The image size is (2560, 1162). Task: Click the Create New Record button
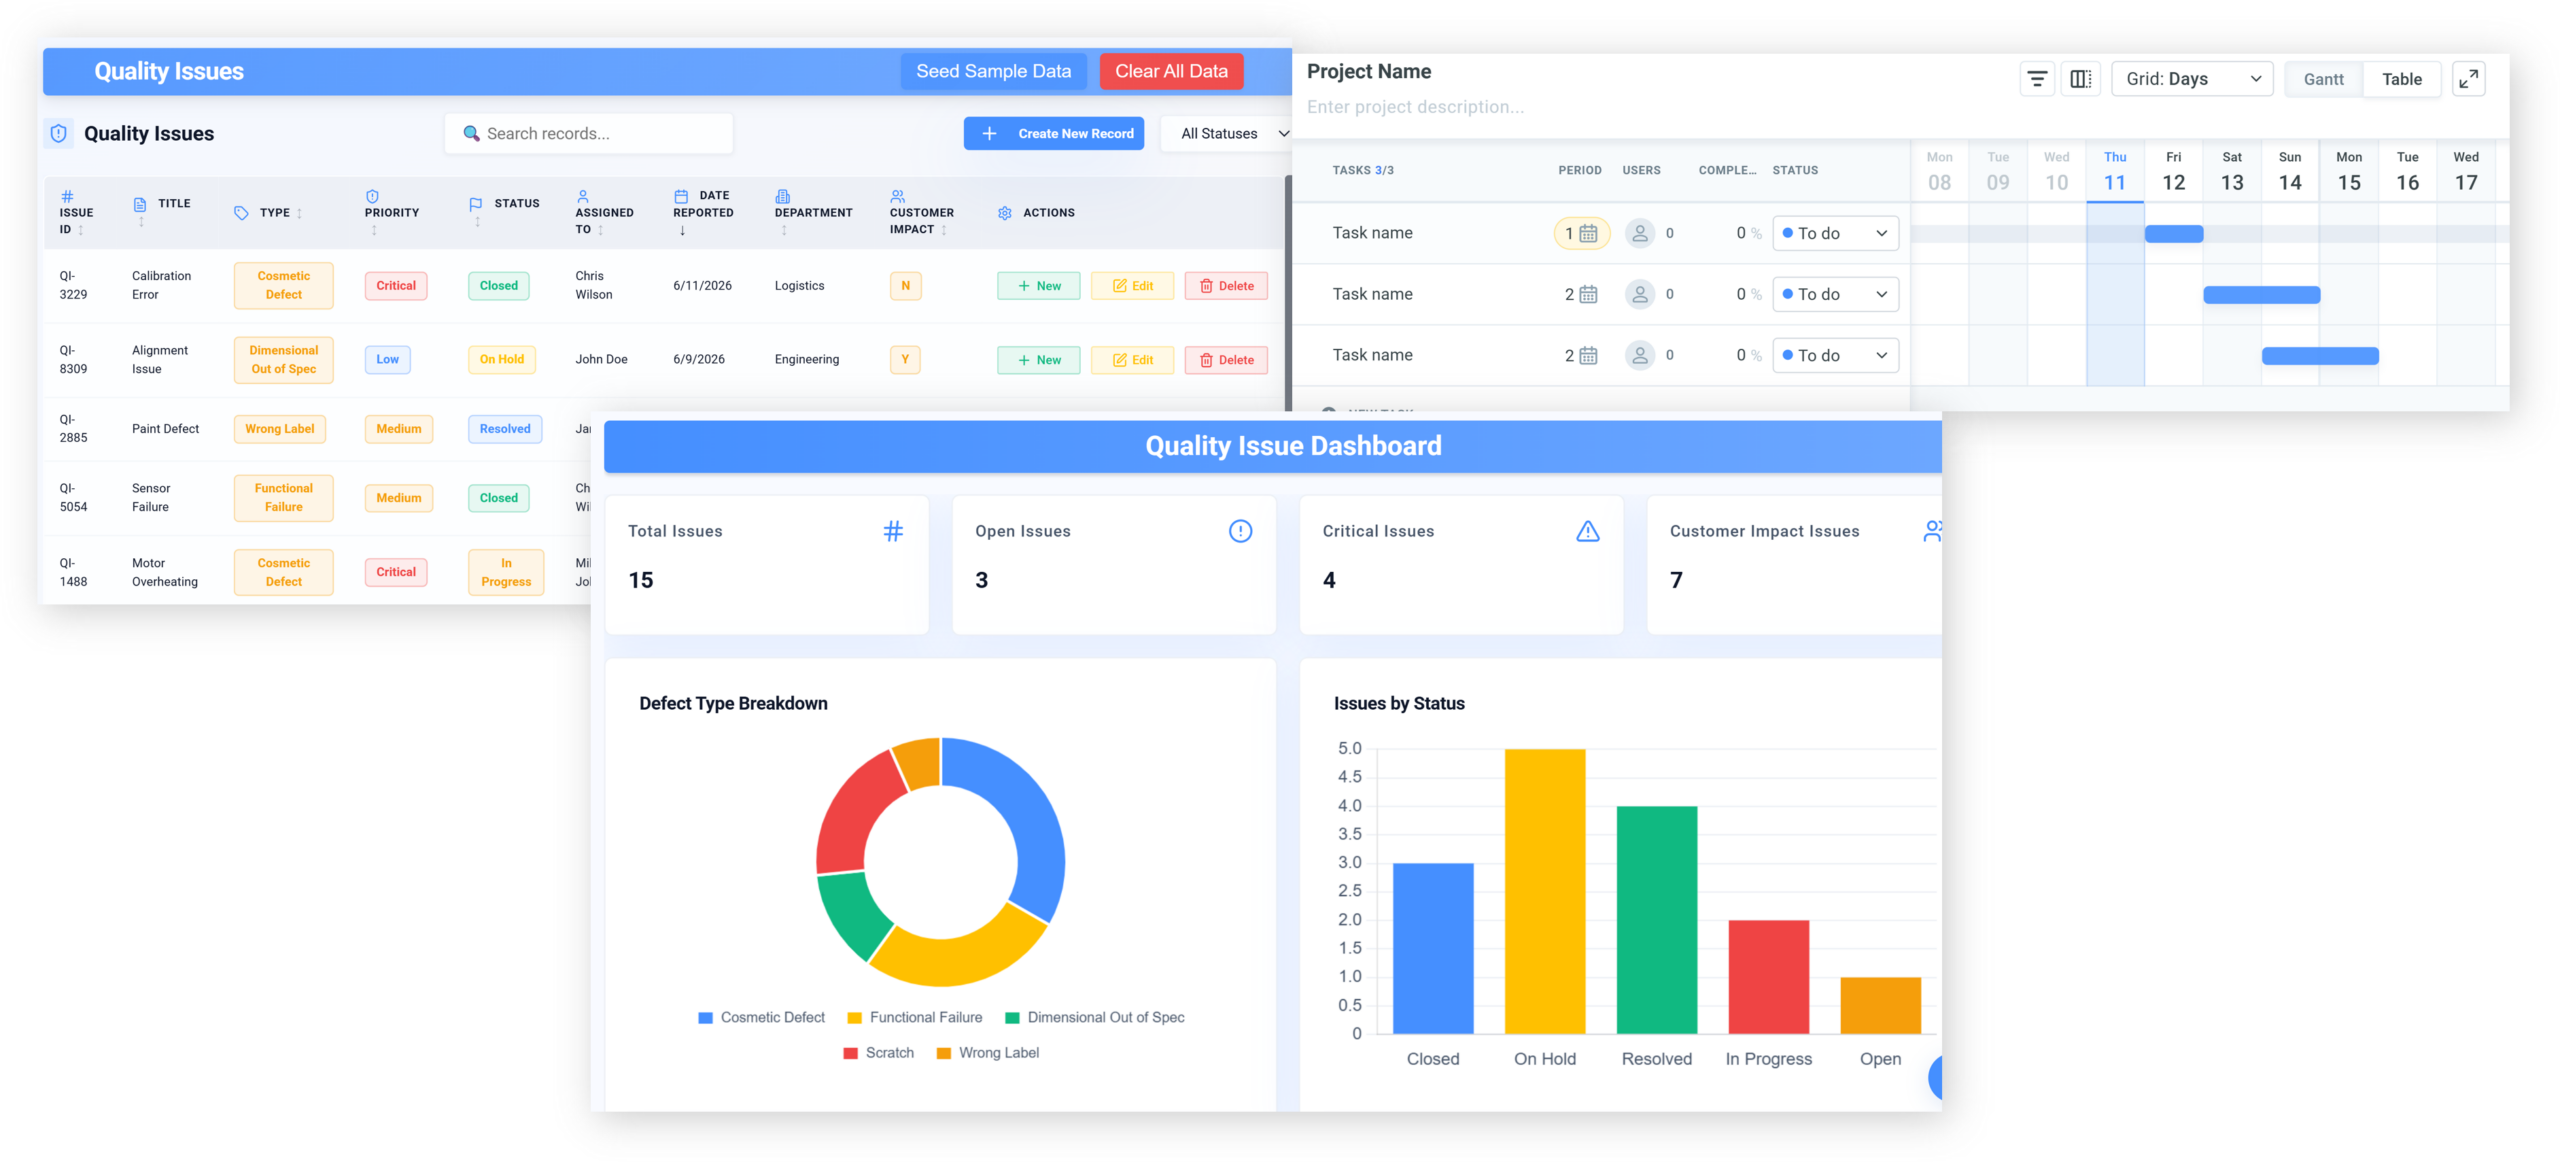(x=1054, y=133)
